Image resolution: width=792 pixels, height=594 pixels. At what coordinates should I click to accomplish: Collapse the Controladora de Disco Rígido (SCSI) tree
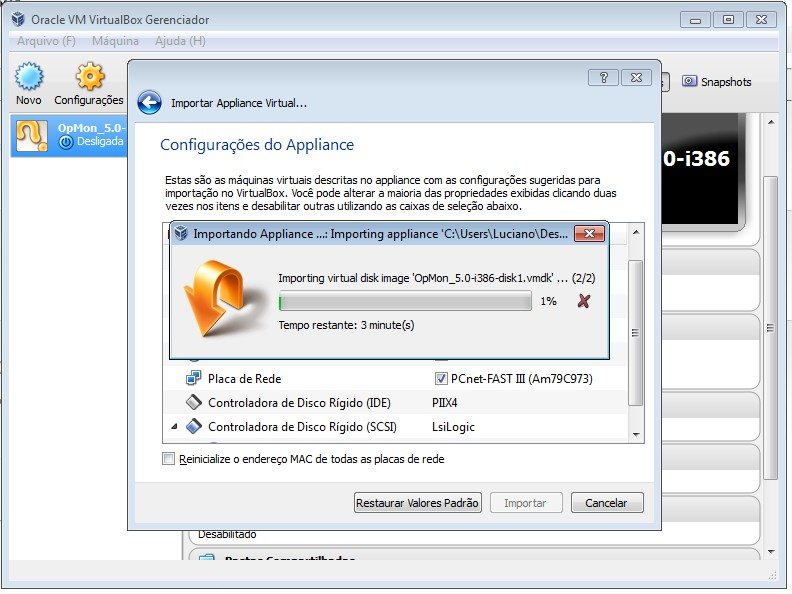175,427
